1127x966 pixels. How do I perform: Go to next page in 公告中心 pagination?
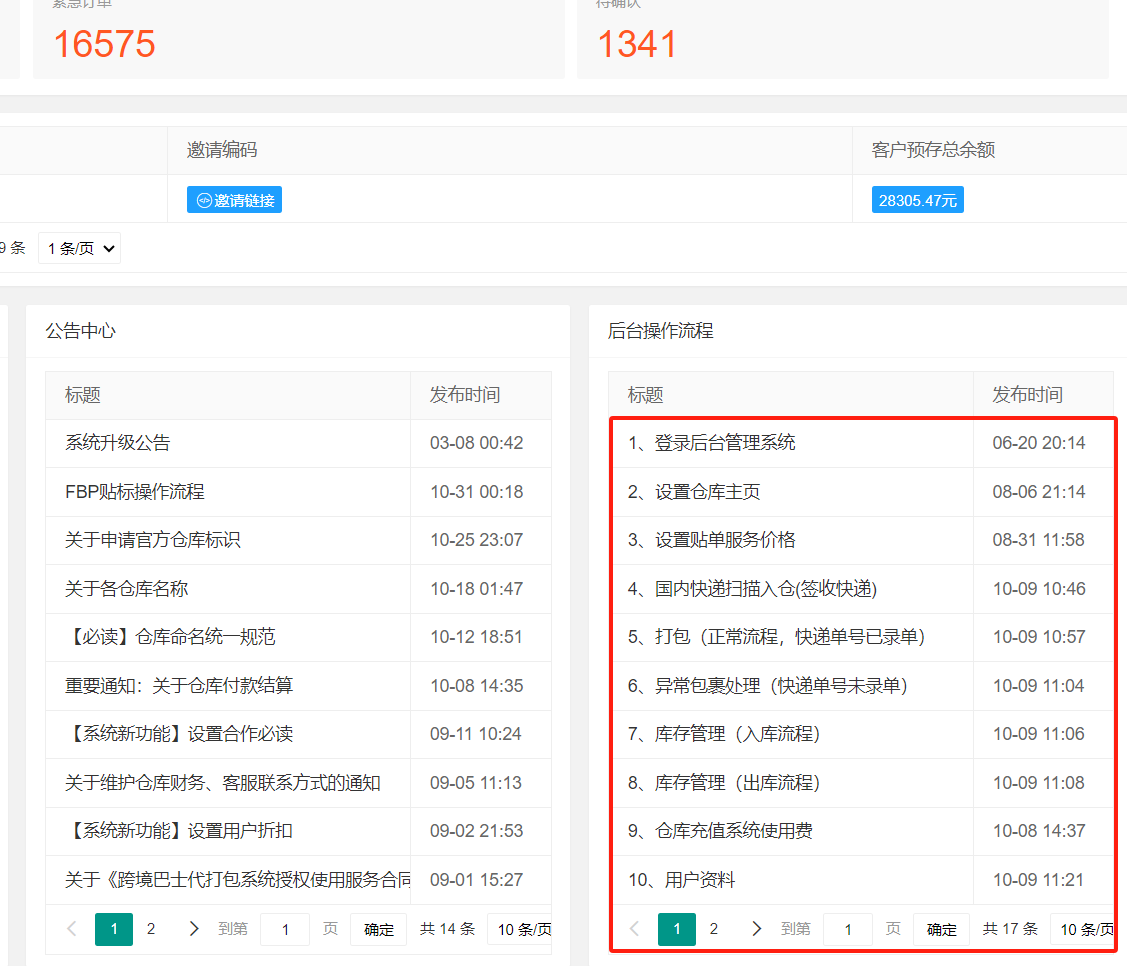coord(193,929)
